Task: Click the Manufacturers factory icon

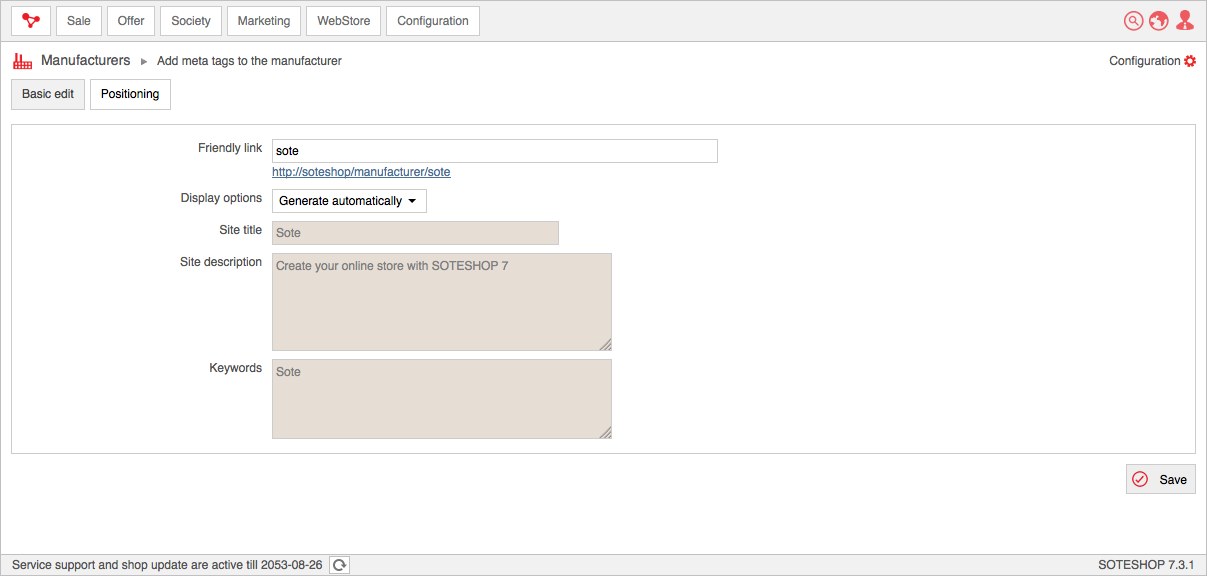Action: 23,61
